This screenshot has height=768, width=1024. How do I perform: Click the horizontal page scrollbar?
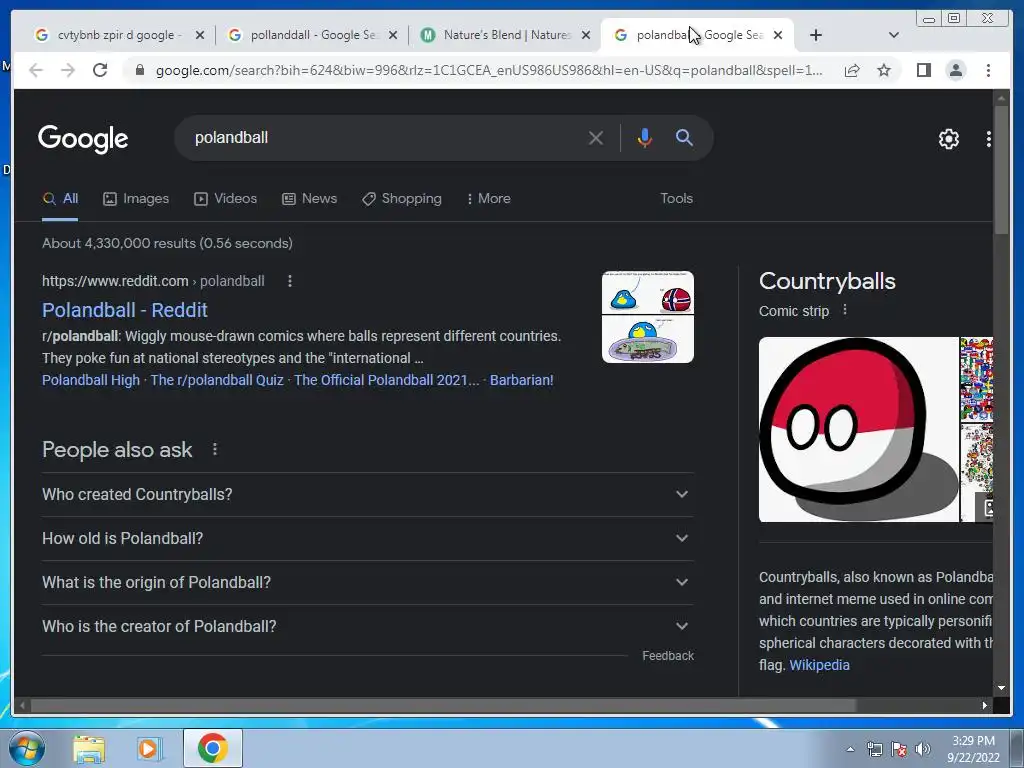pyautogui.click(x=443, y=705)
